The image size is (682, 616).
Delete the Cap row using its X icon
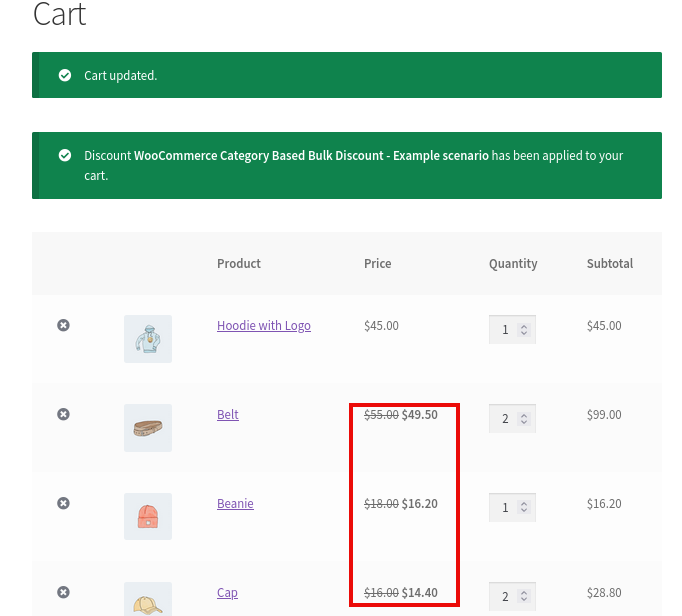coord(63,592)
